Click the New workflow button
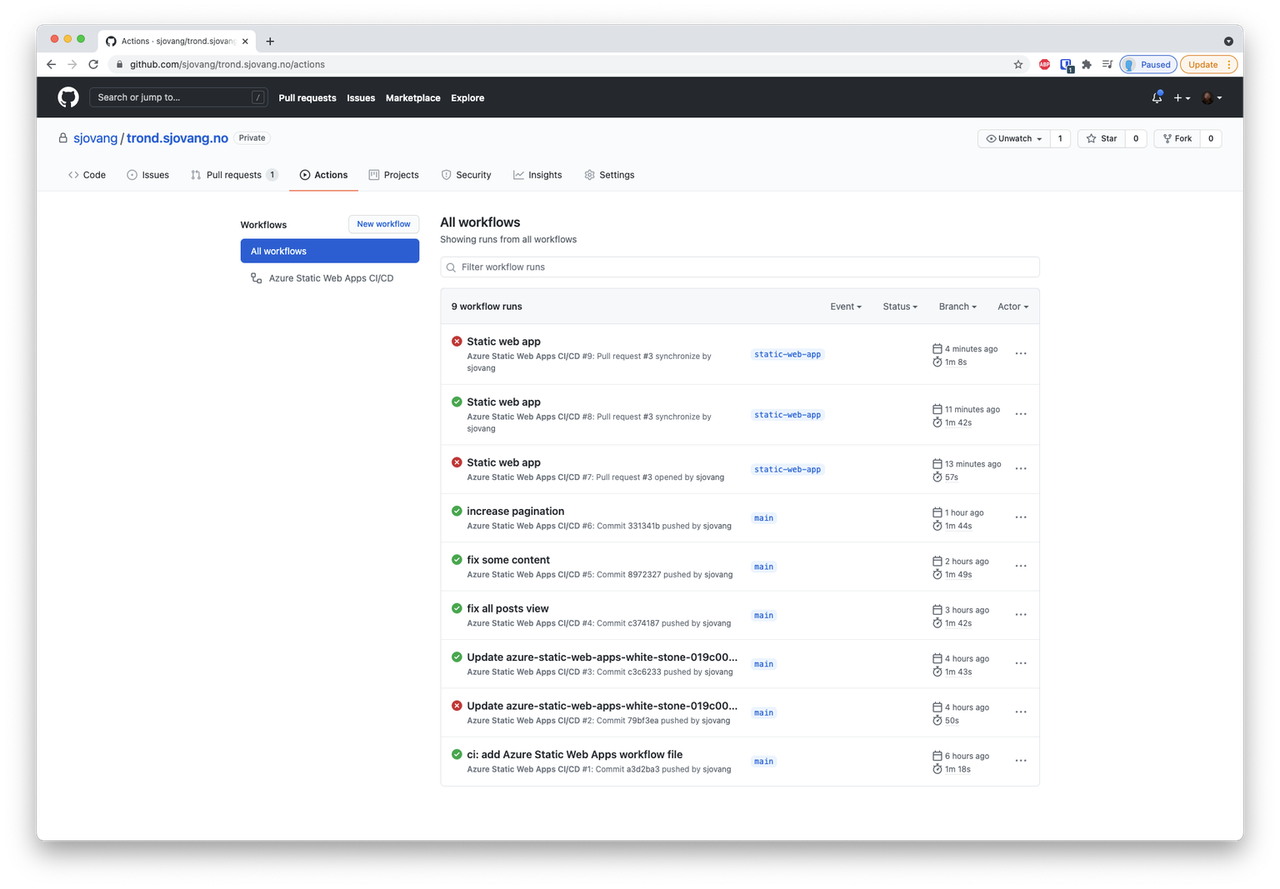The height and width of the screenshot is (889, 1280). (383, 223)
